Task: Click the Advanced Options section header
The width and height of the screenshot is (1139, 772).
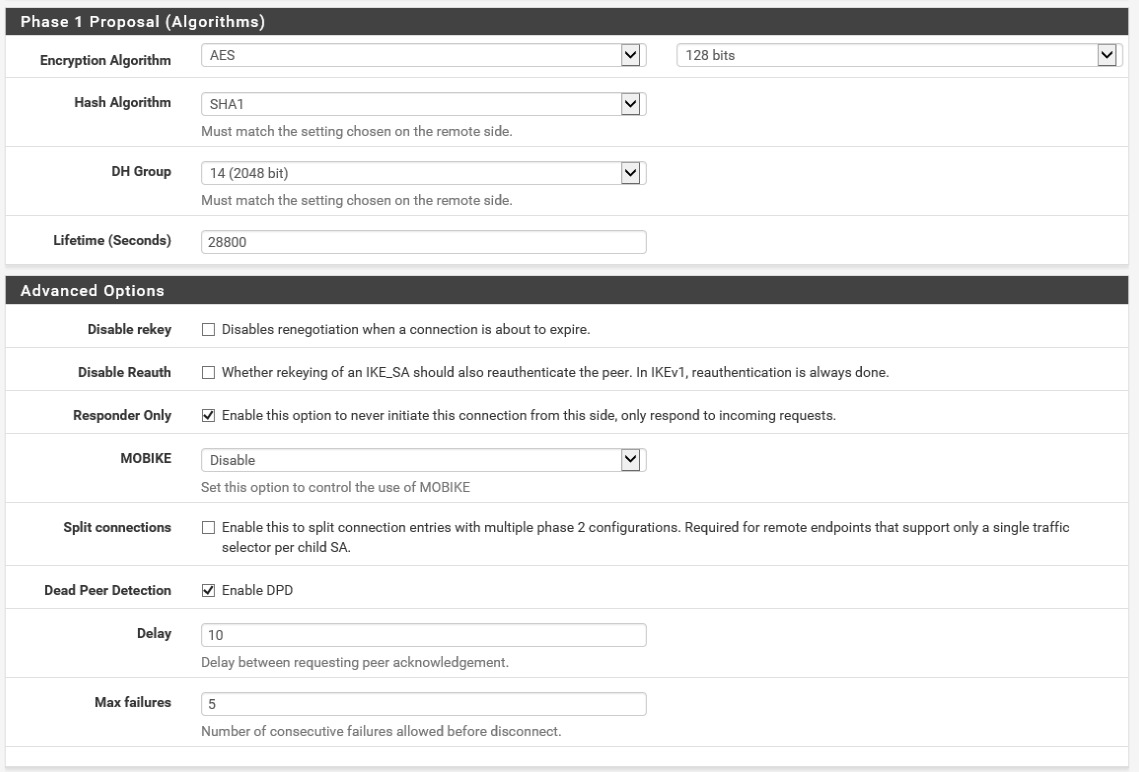Action: (93, 291)
